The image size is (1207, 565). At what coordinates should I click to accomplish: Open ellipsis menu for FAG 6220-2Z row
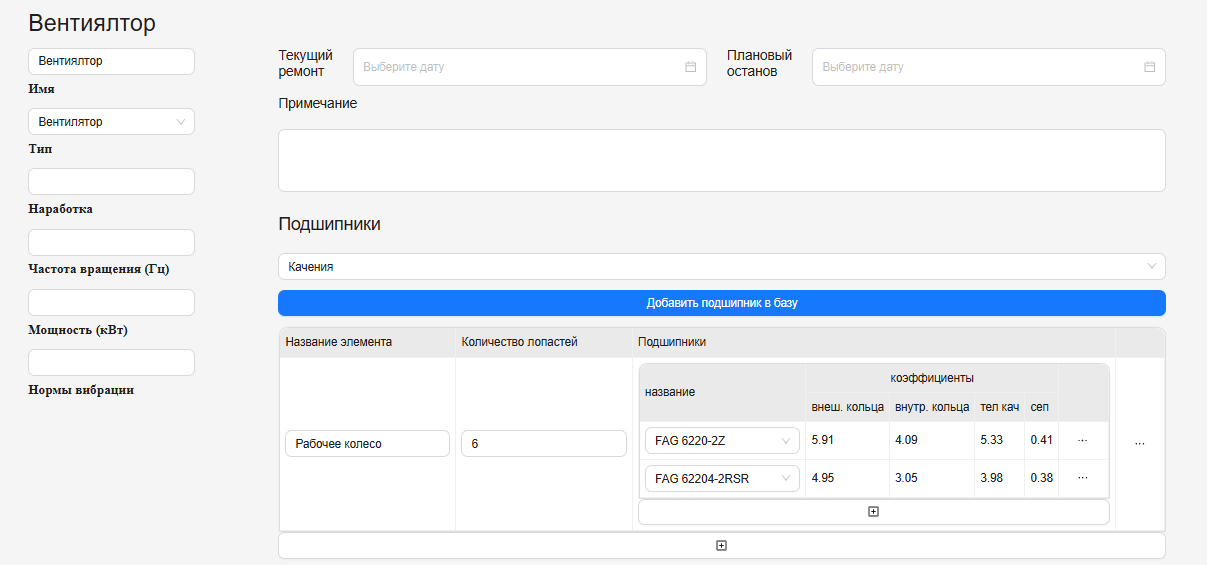(x=1082, y=440)
